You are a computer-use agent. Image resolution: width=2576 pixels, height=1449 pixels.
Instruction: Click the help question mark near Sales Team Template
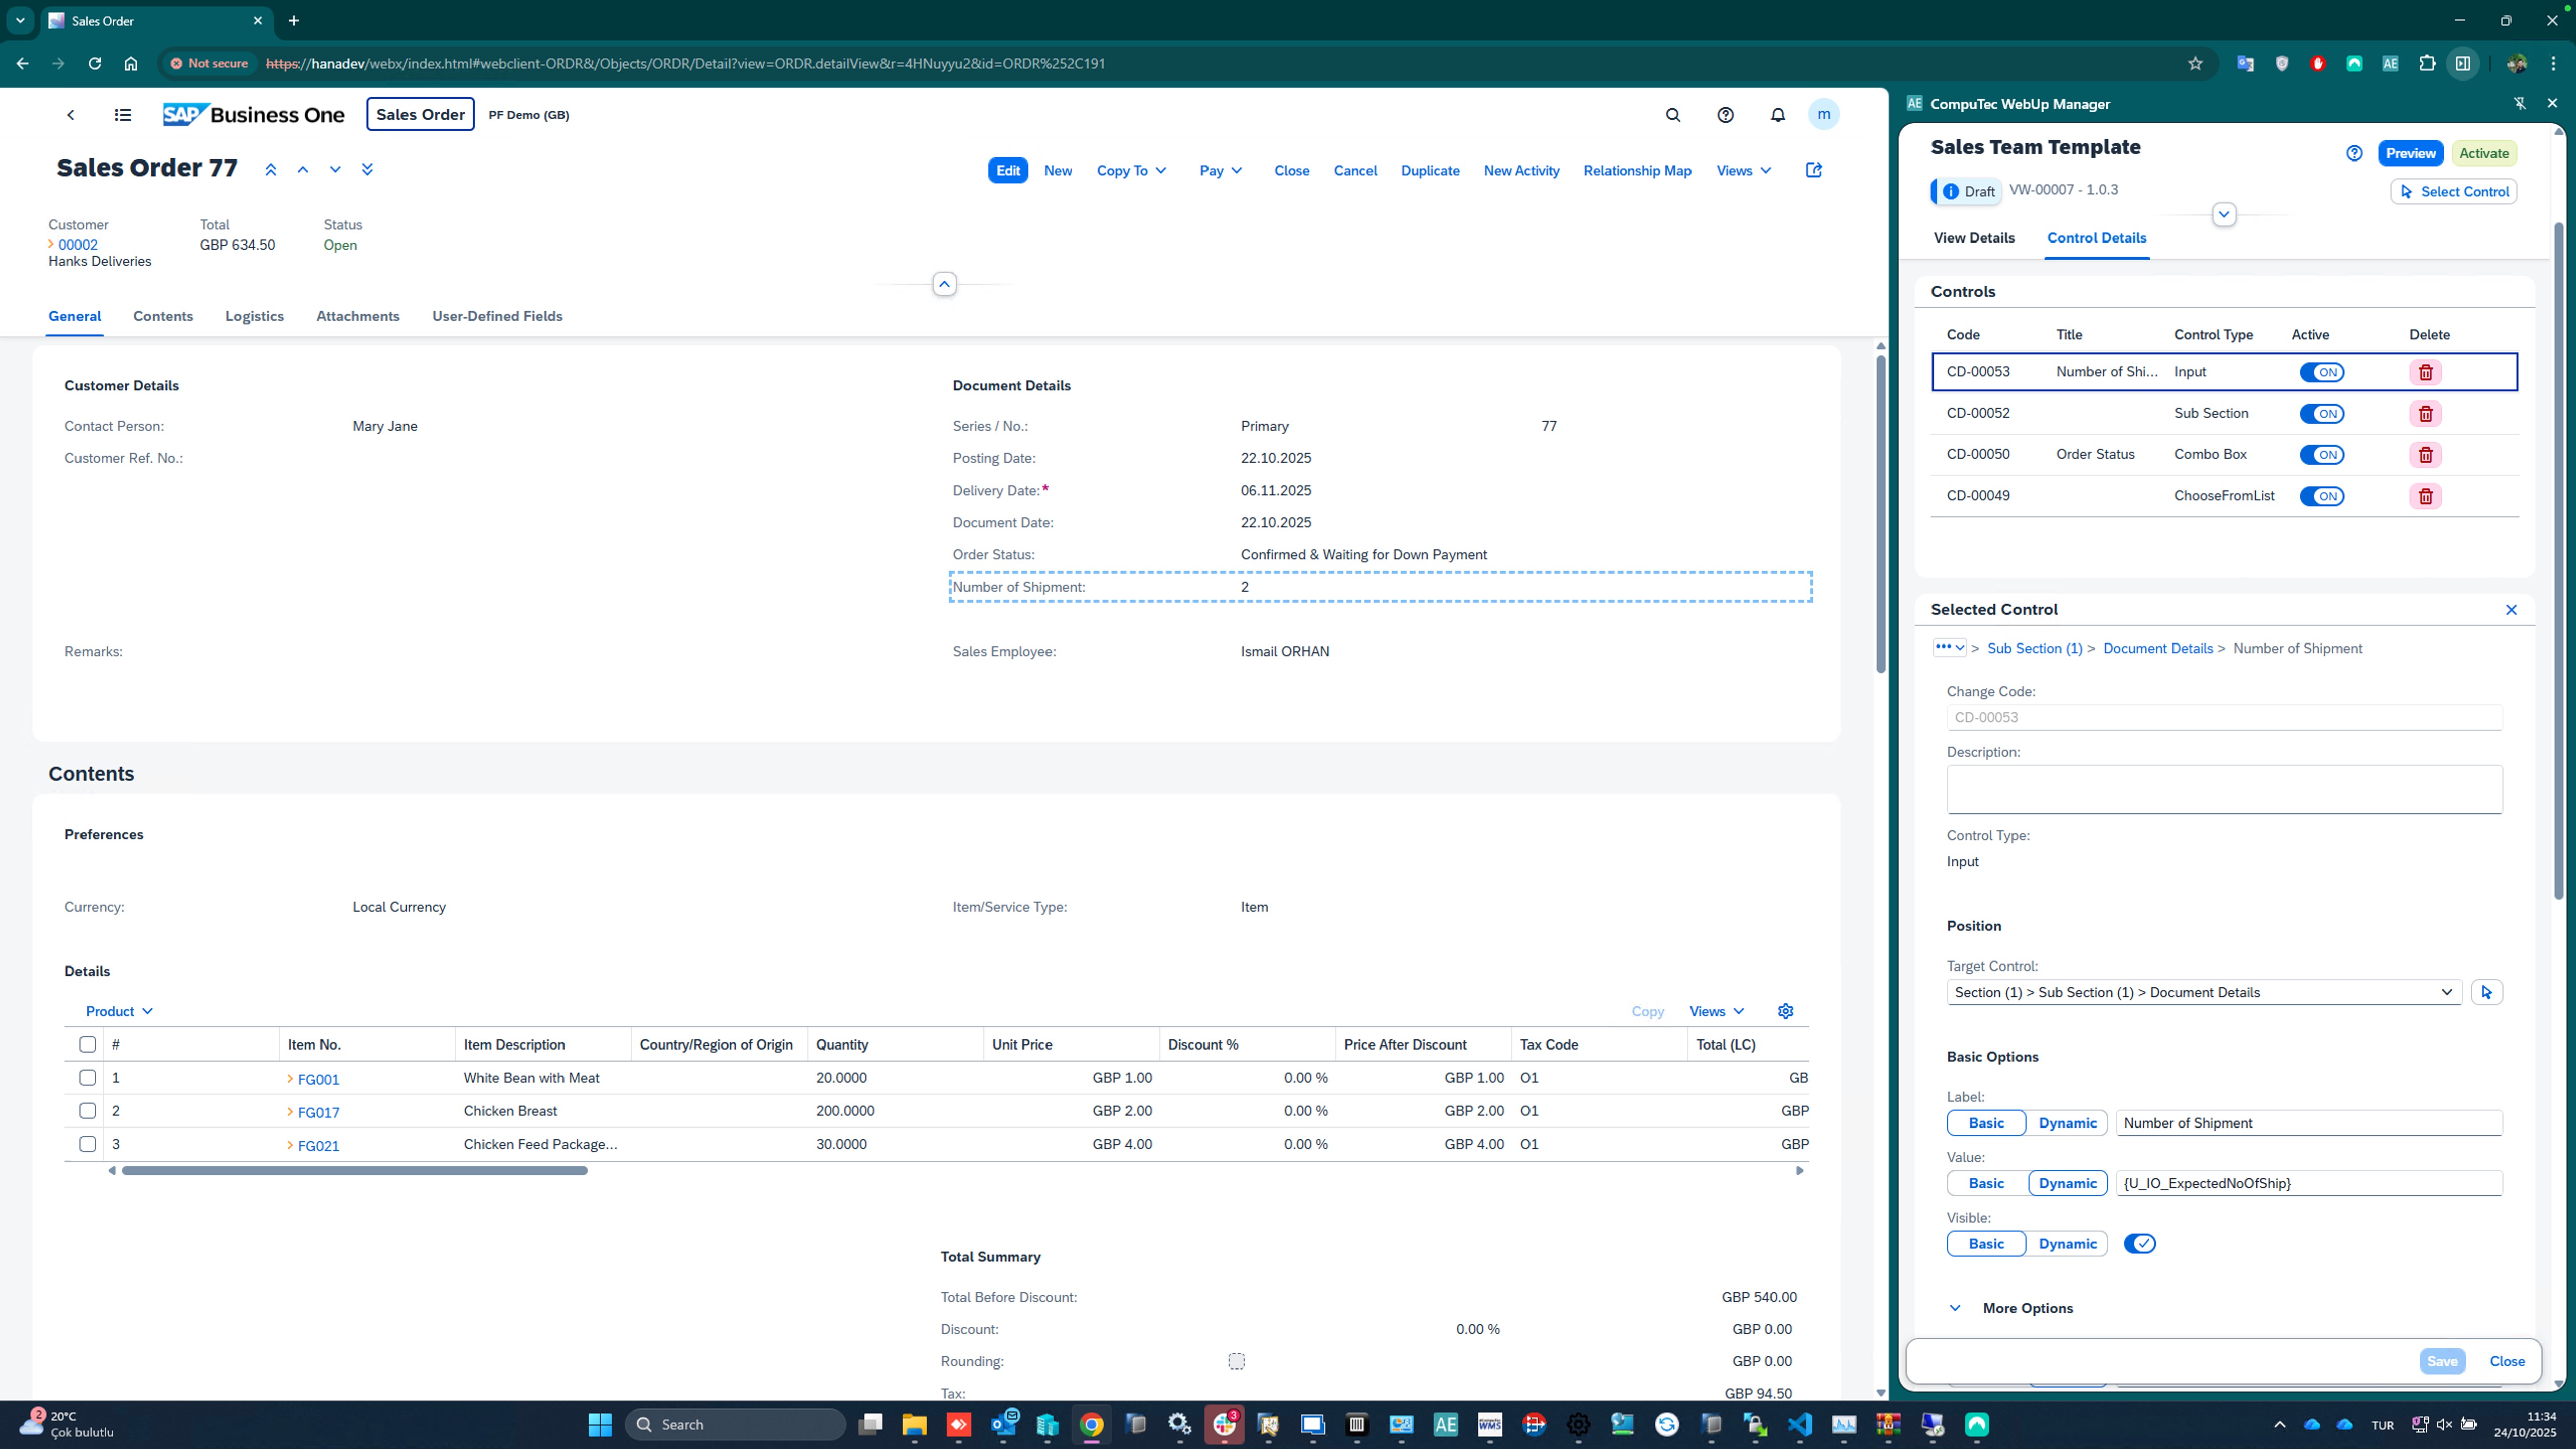(x=2354, y=152)
